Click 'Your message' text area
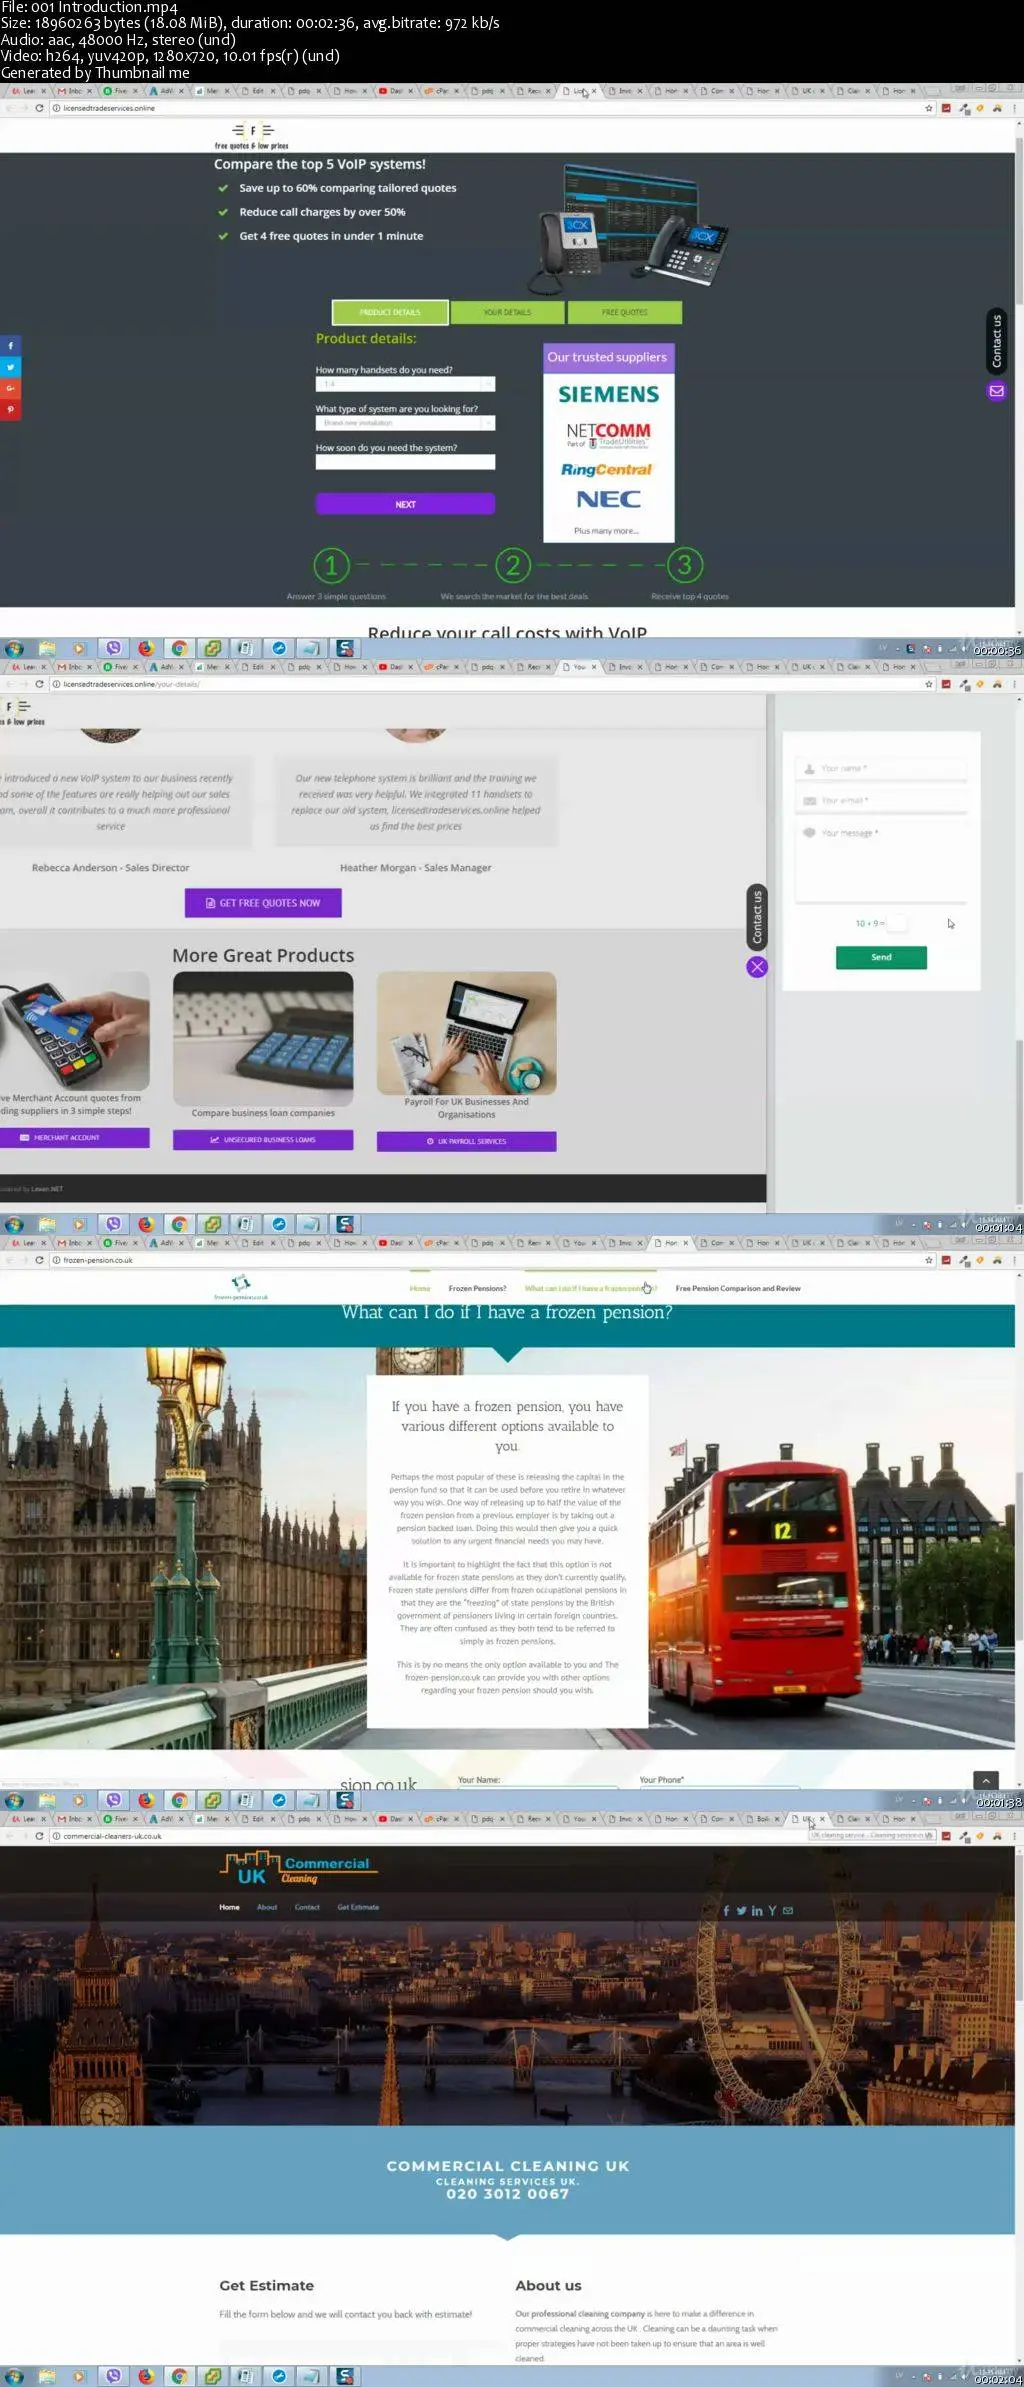This screenshot has width=1024, height=2387. click(881, 862)
